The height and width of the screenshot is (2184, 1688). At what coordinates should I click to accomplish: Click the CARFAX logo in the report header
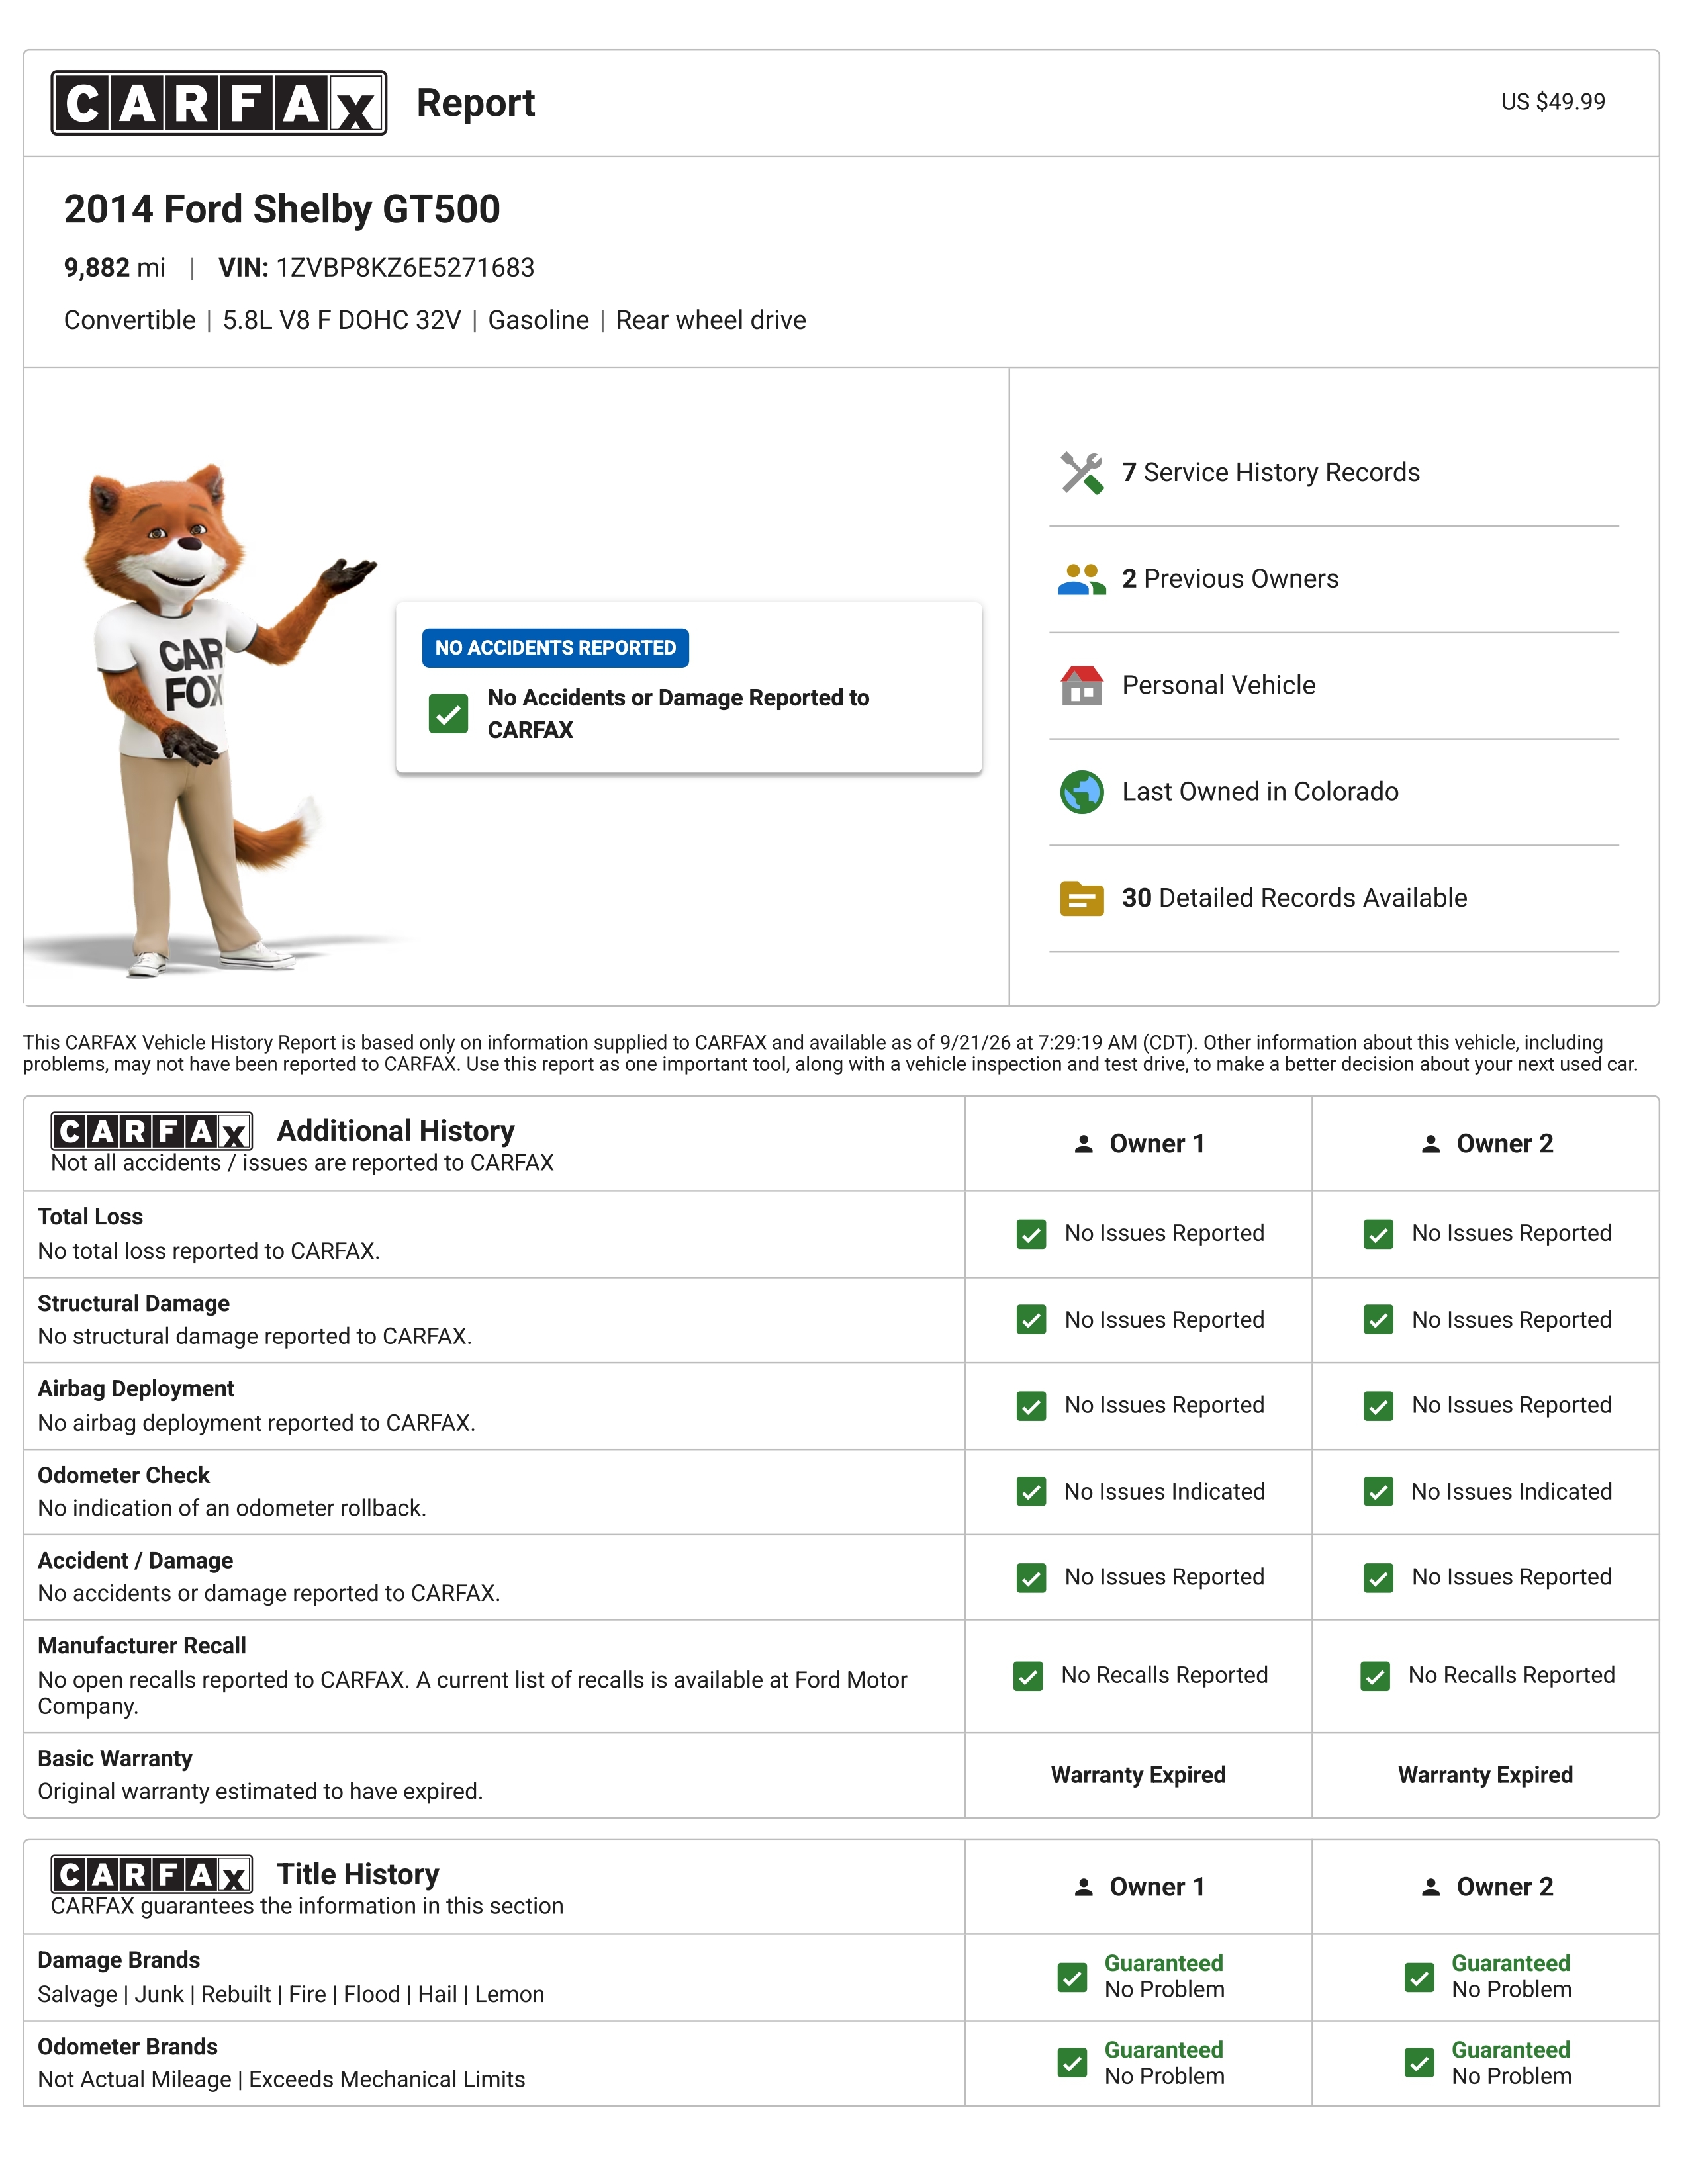pyautogui.click(x=219, y=103)
